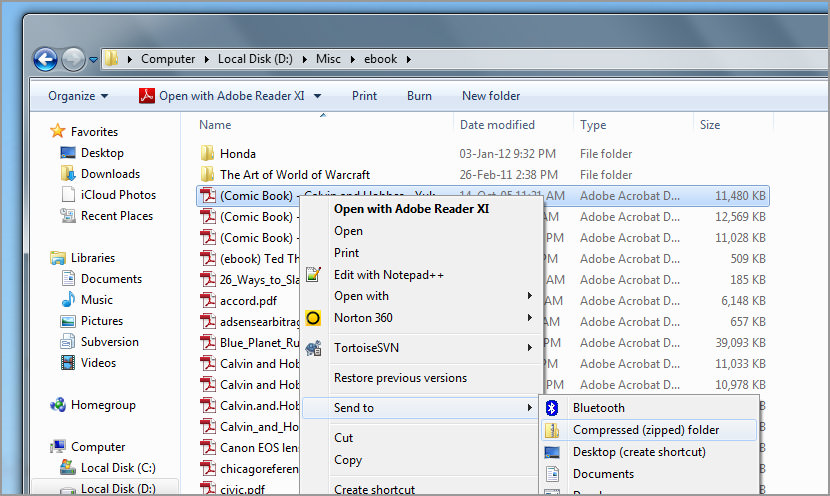Click the Norton 360 circle icon
Image resolution: width=830 pixels, height=496 pixels.
[313, 318]
